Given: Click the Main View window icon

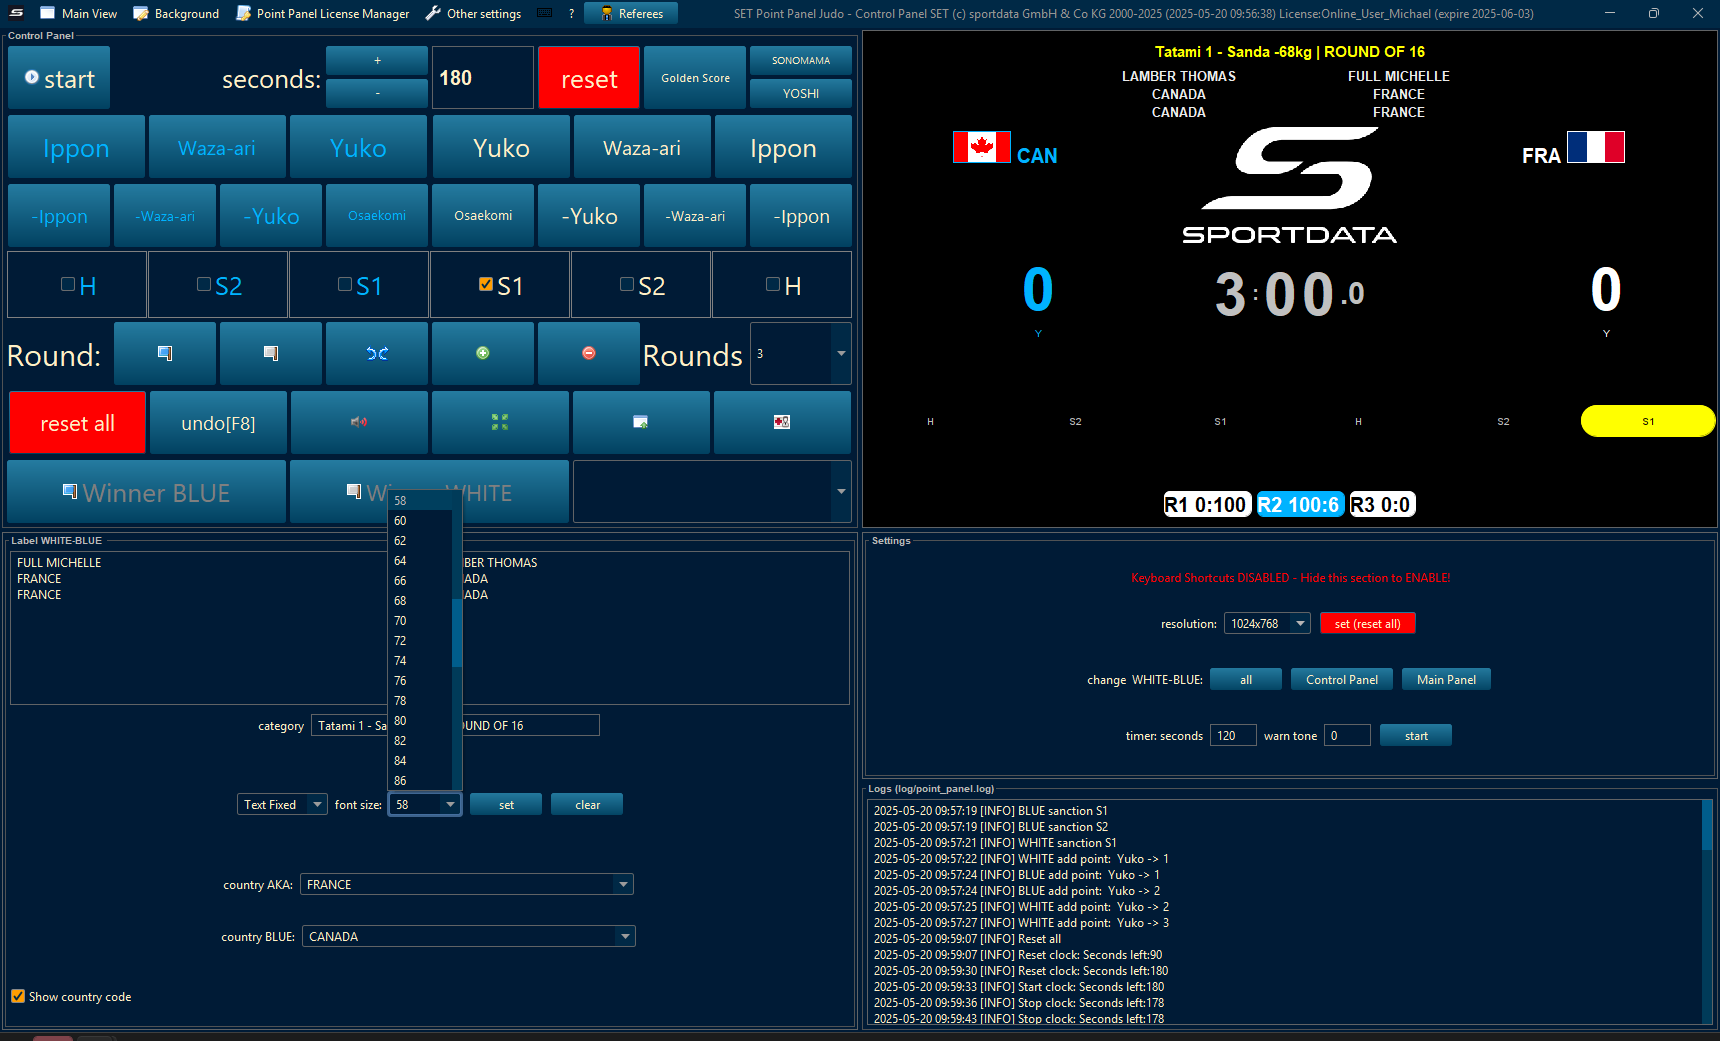Looking at the screenshot, I should 47,13.
